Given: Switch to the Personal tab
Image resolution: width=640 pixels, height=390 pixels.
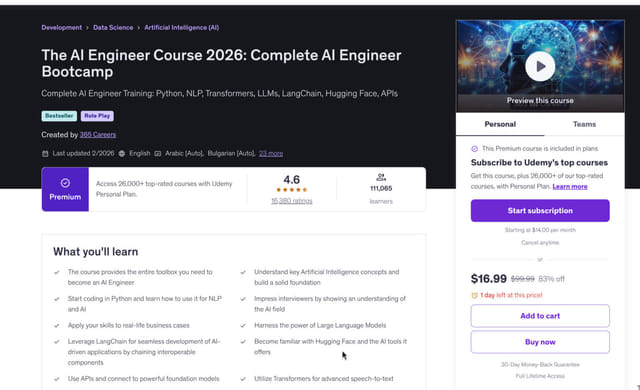Looking at the screenshot, I should (x=500, y=124).
